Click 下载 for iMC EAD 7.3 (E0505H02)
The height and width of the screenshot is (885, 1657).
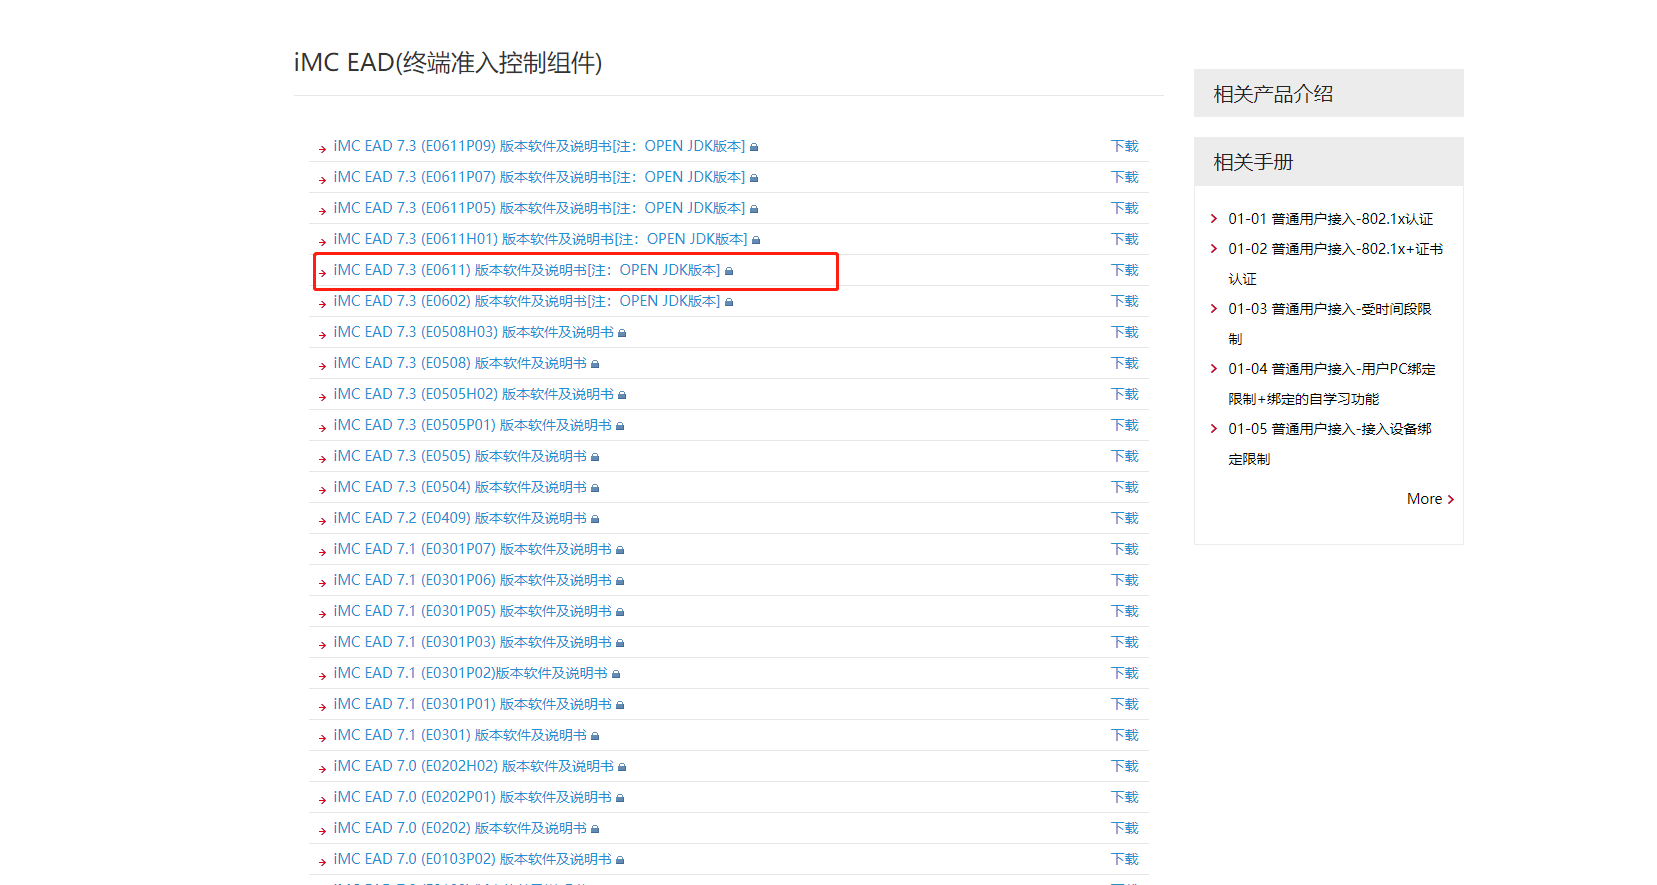pos(1125,394)
